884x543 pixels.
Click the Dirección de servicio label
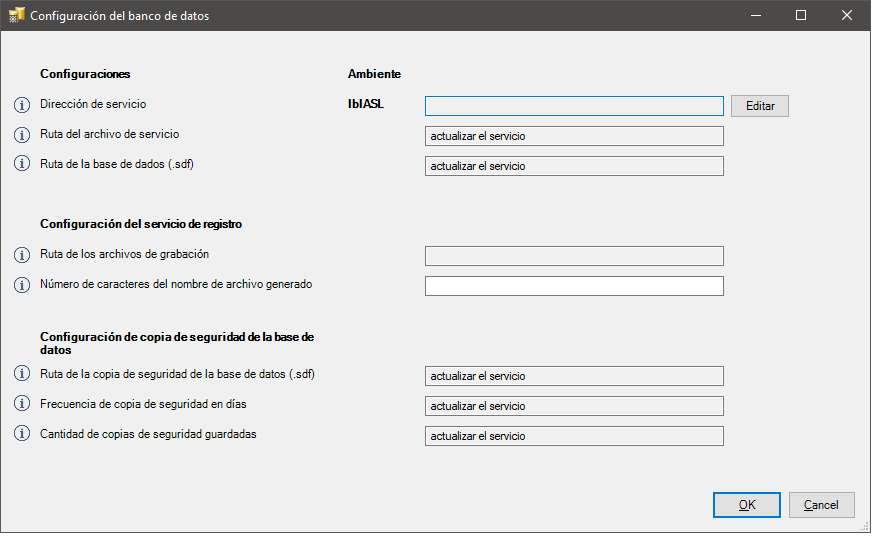tap(93, 104)
